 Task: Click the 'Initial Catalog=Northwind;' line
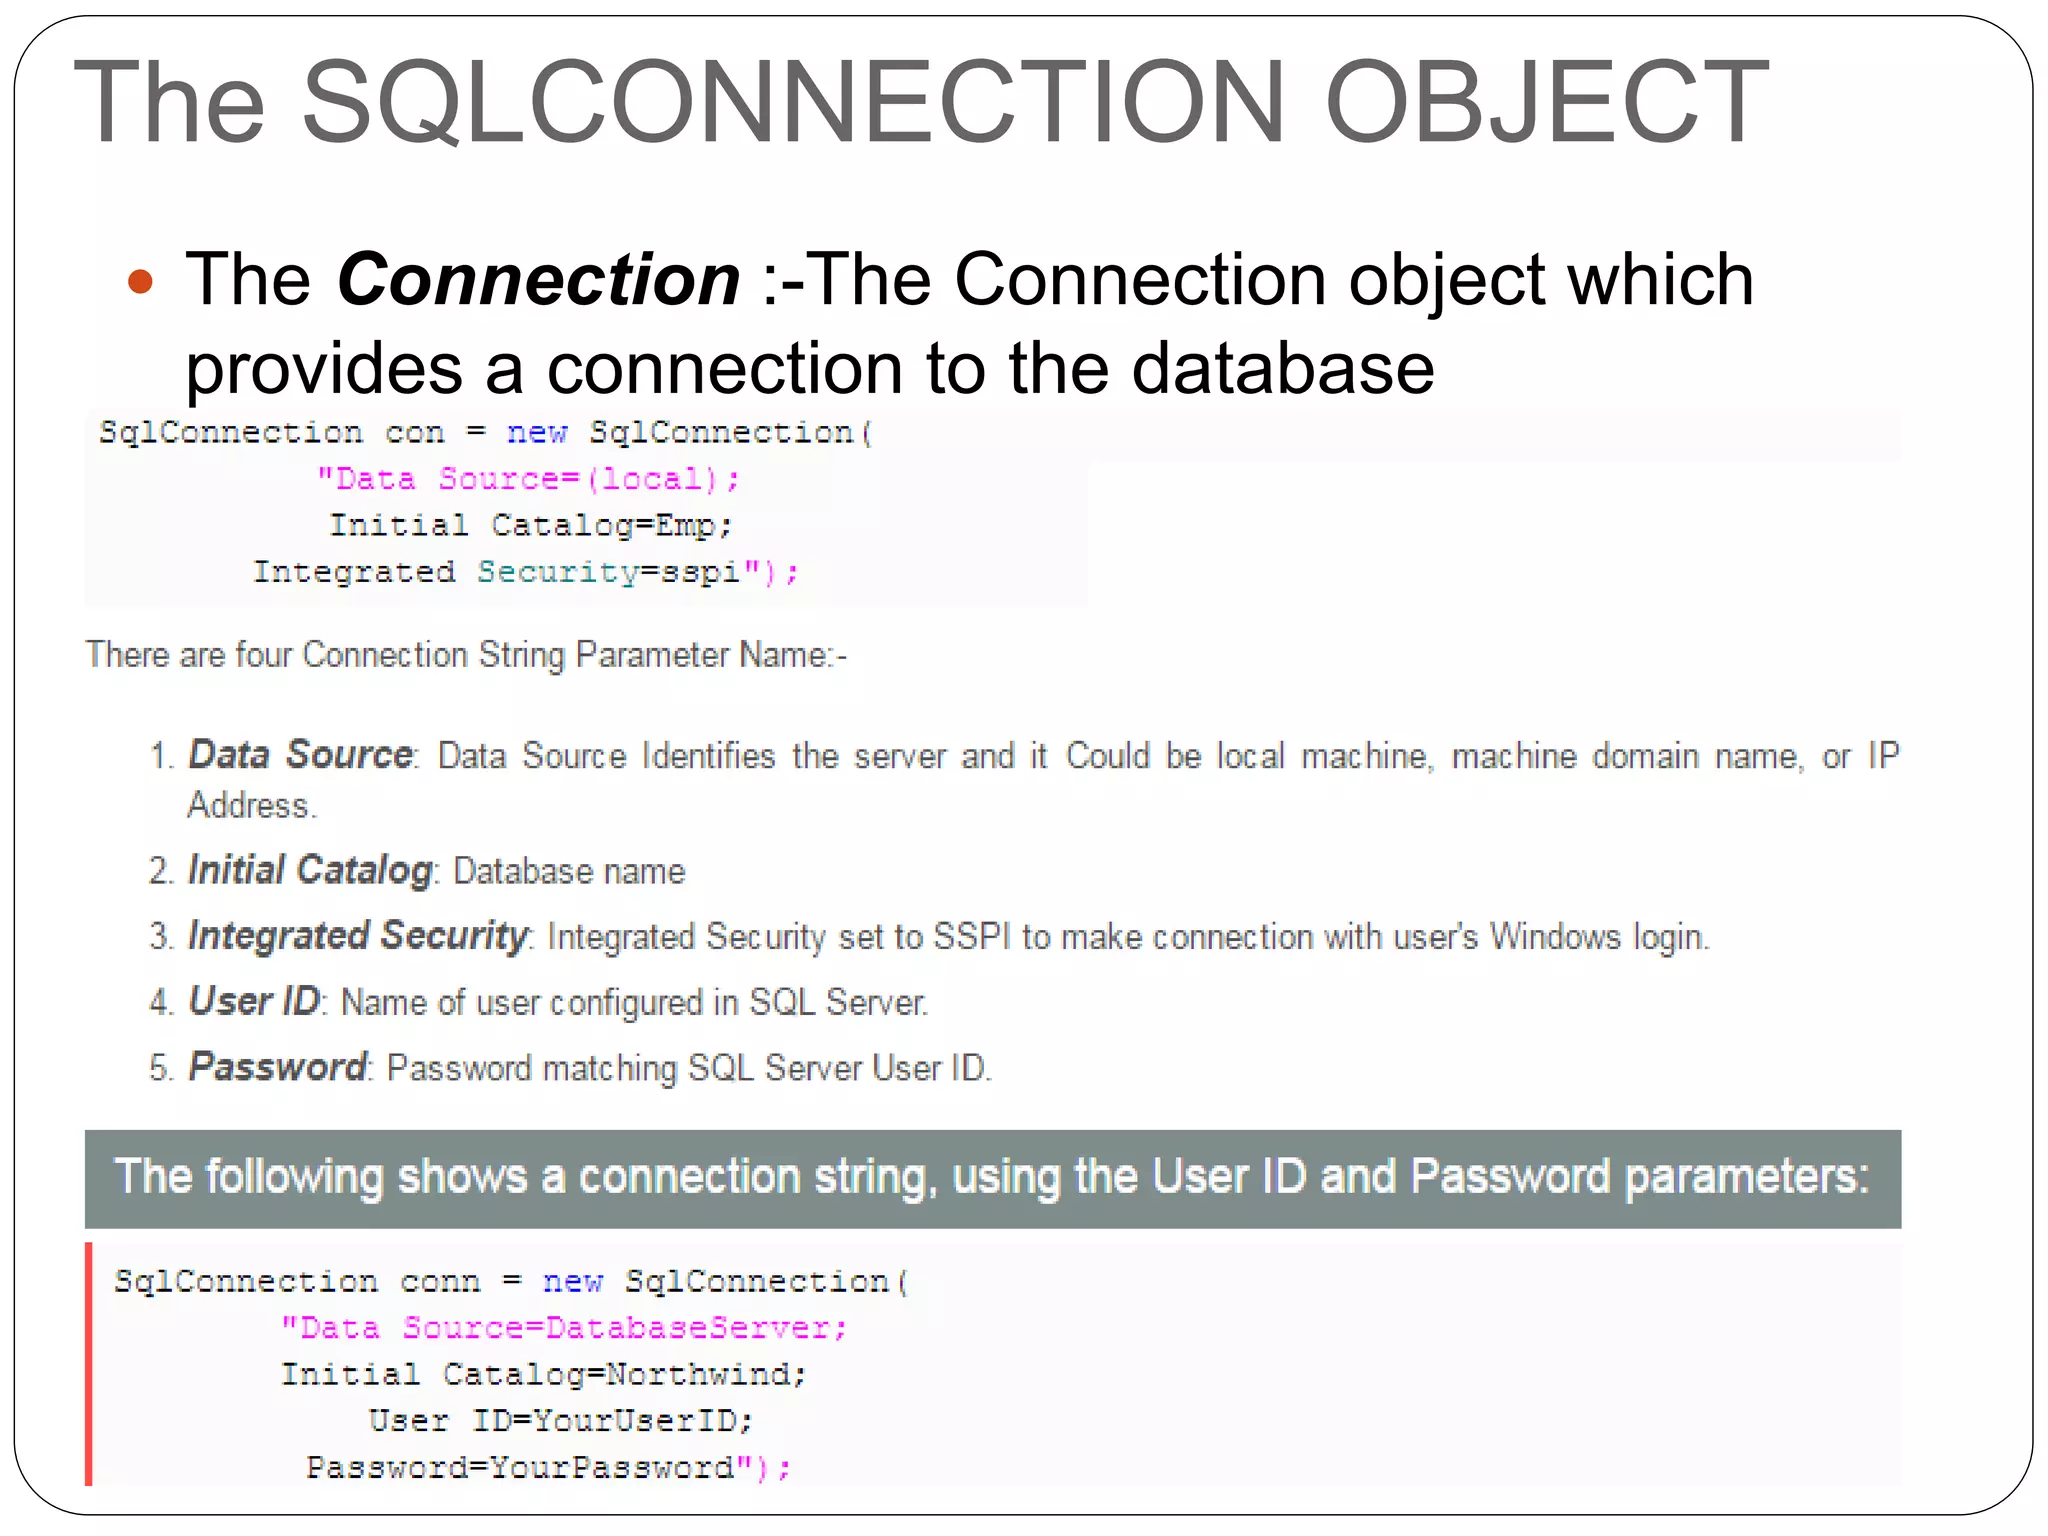544,1374
